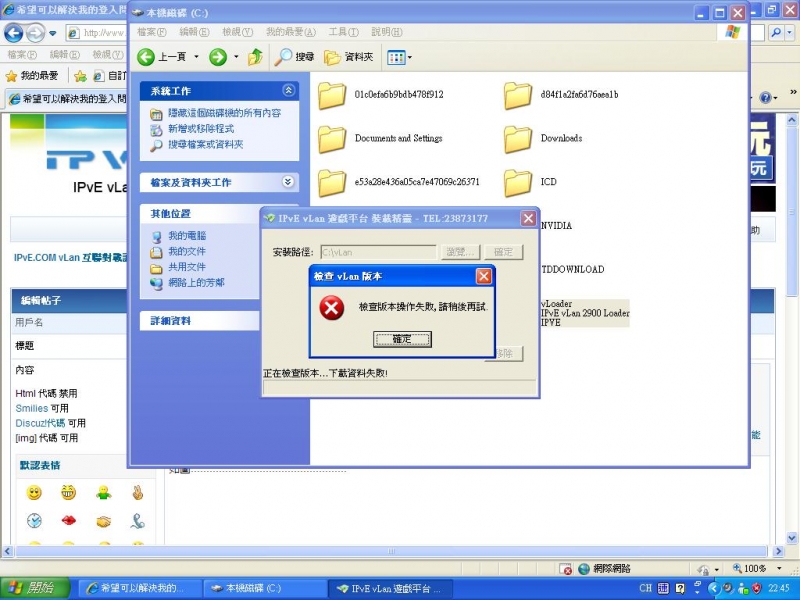Open the 工具(T) menu in Explorer
The width and height of the screenshot is (800, 600).
click(x=343, y=32)
